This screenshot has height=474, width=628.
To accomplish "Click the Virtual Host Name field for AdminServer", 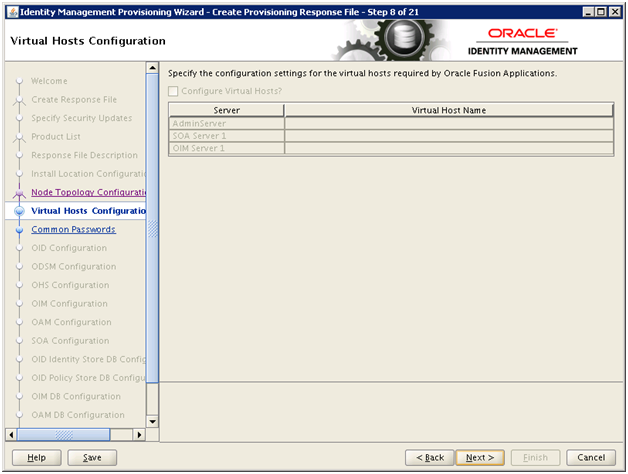I will point(449,123).
